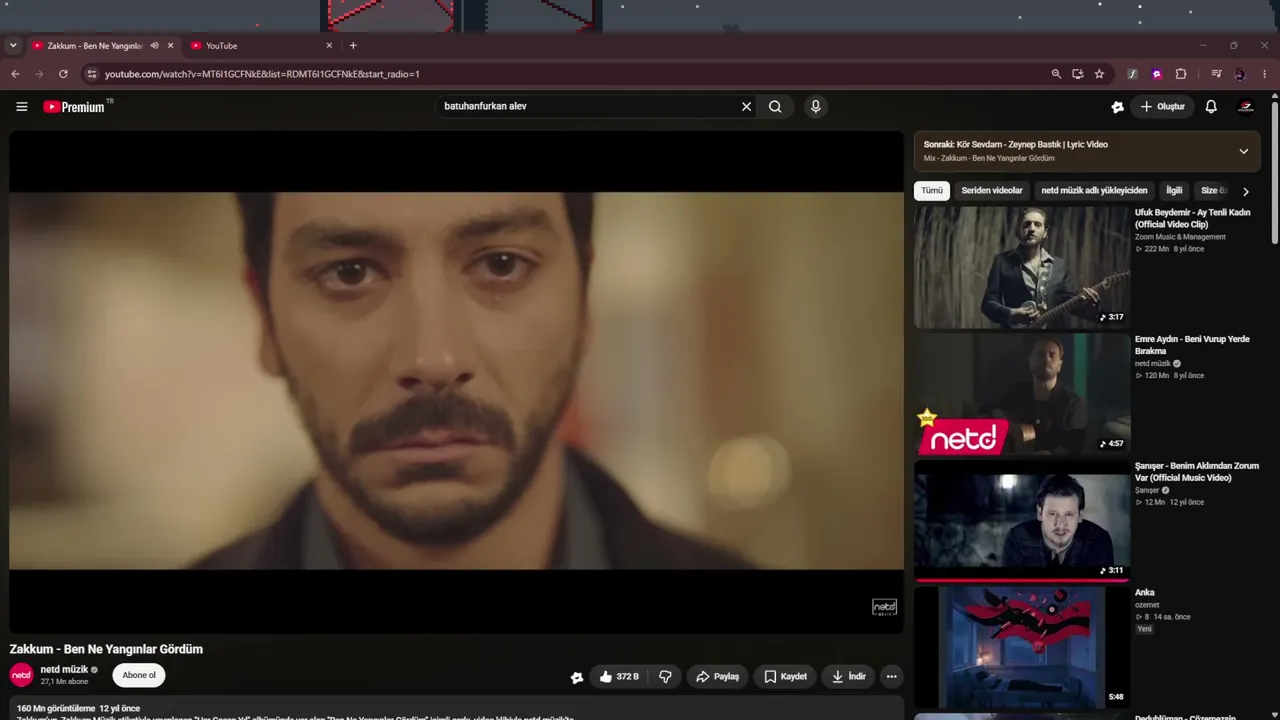Click the sparkle icon beside Oluştur
Screen dimensions: 1280x720
click(x=1117, y=107)
